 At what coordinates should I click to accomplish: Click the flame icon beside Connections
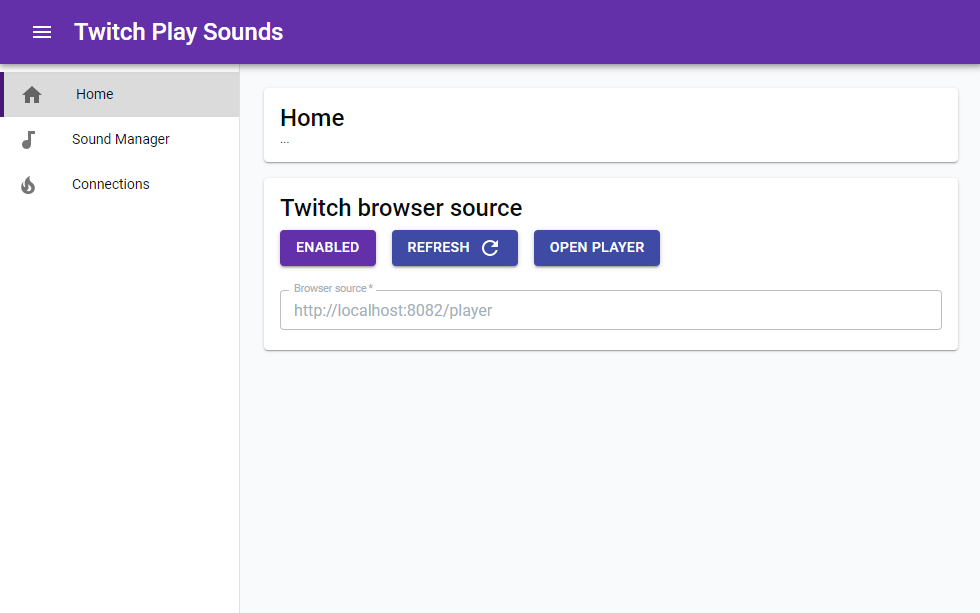28,185
